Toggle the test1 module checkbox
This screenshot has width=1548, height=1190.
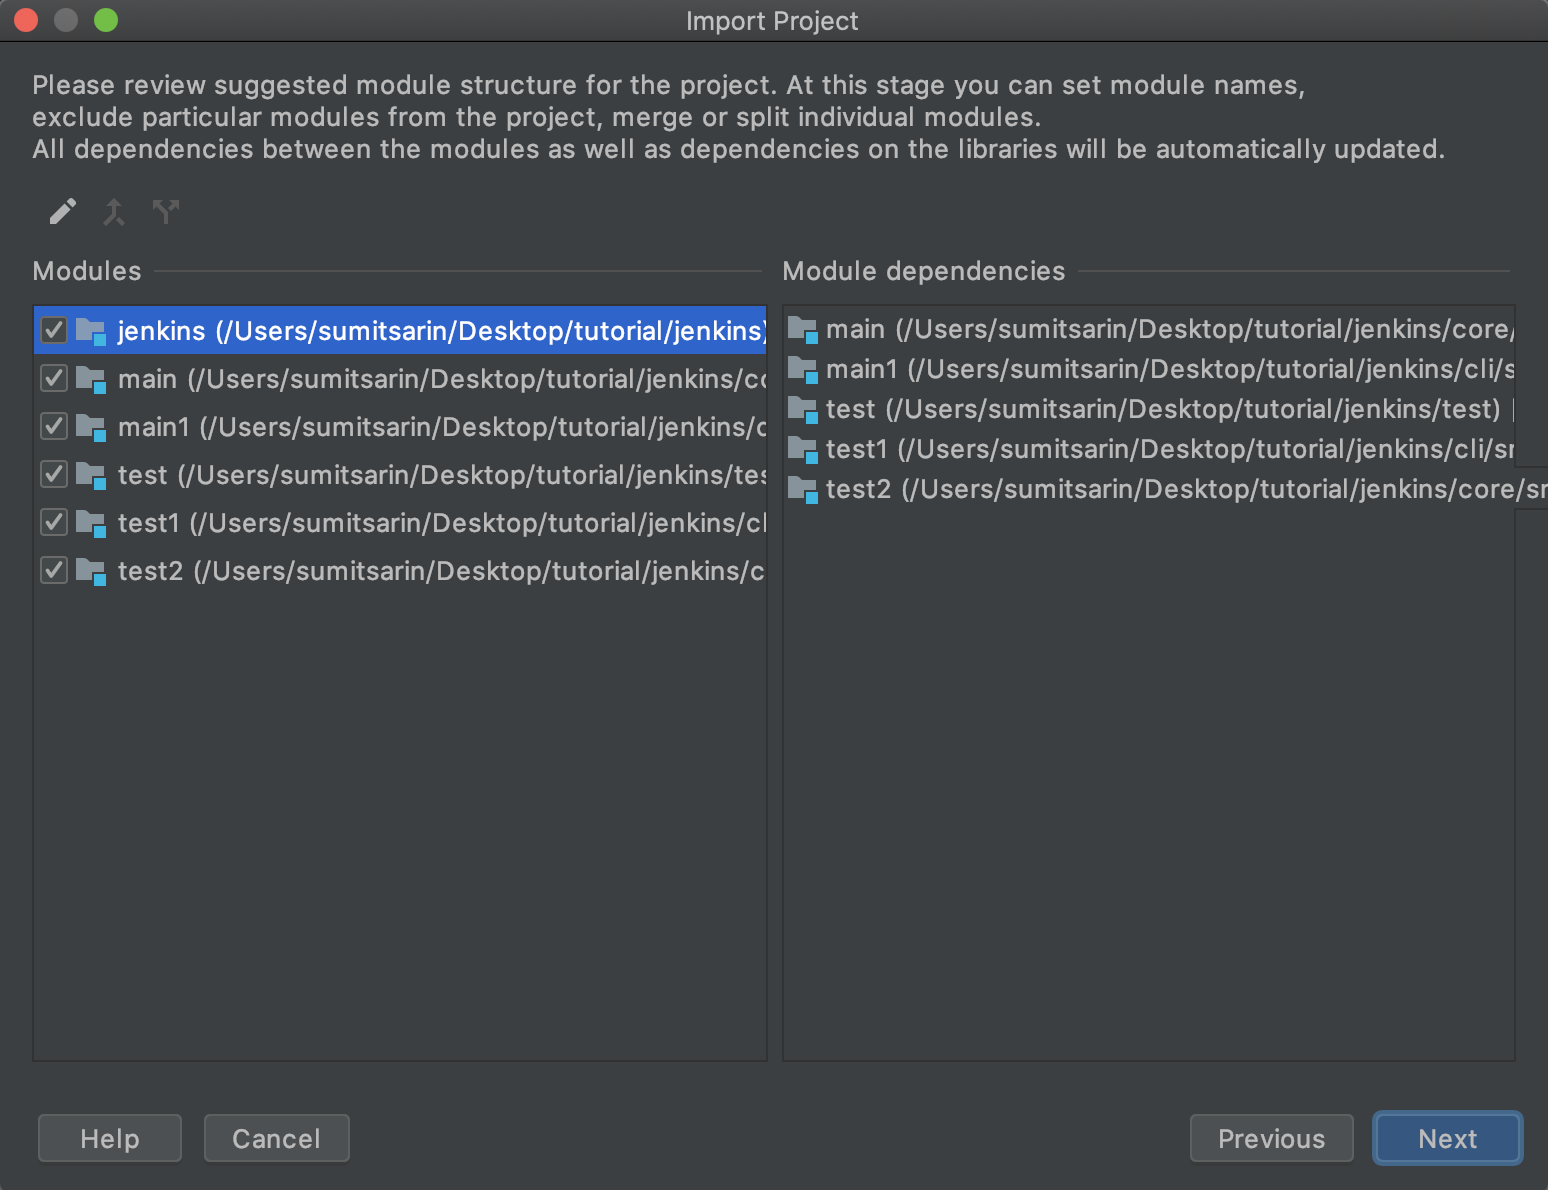point(54,522)
